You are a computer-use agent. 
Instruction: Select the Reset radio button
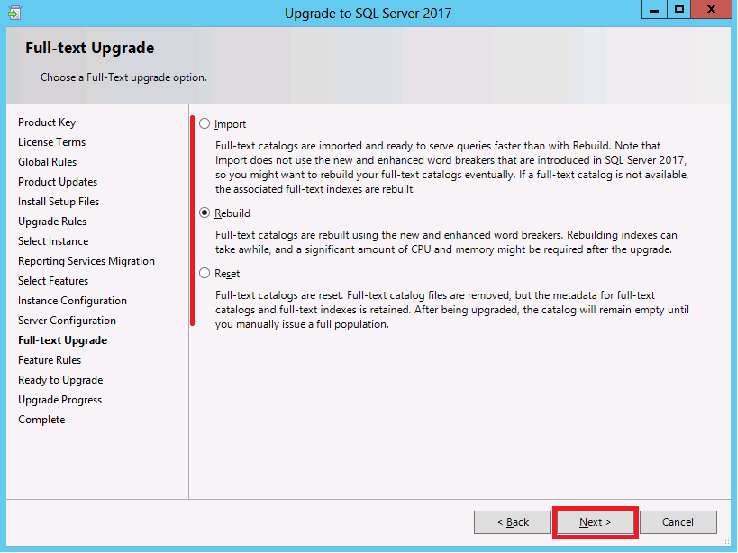point(204,273)
